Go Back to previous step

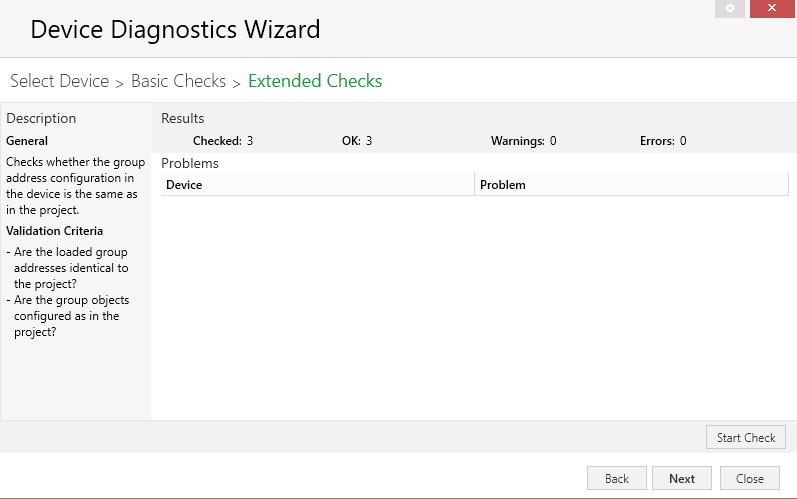click(x=617, y=478)
